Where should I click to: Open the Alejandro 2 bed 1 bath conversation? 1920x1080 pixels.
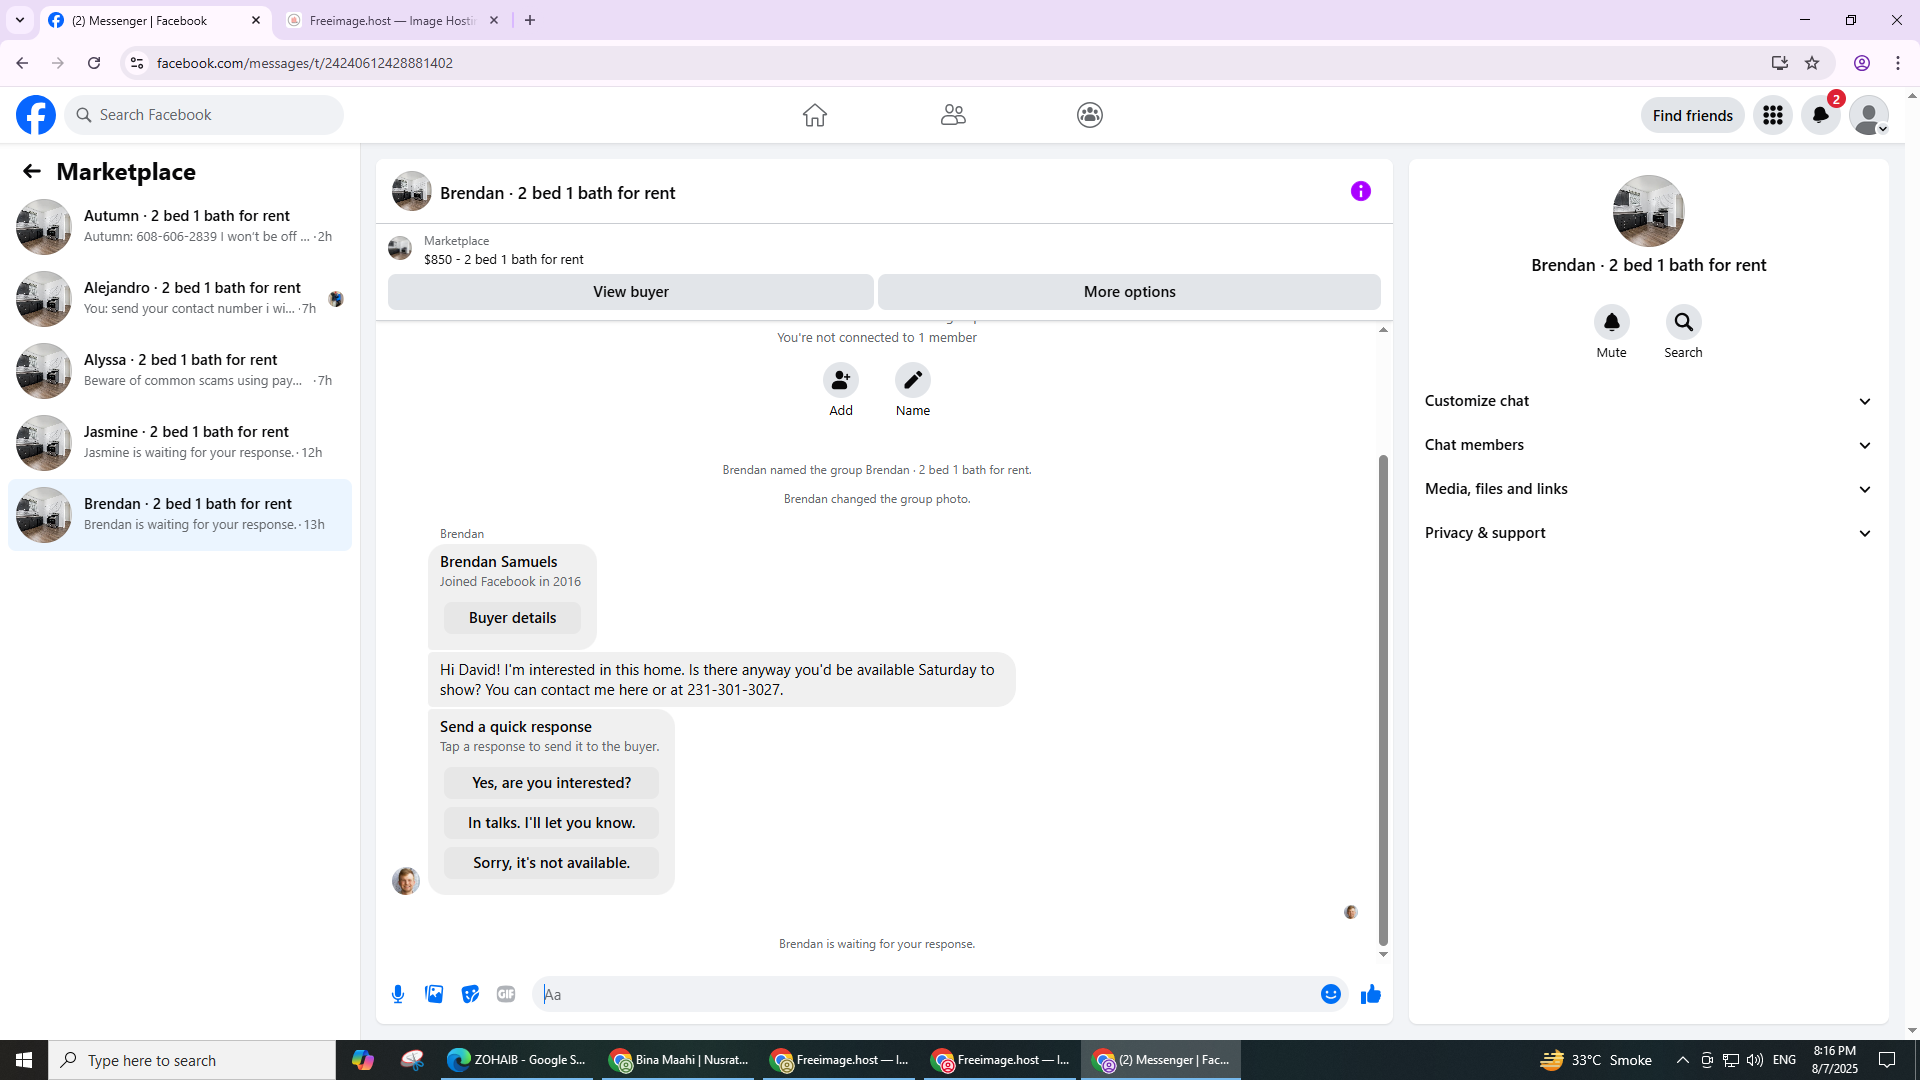180,299
